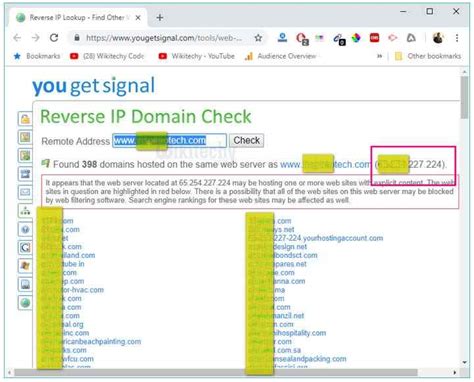Open the domain link ending 'nsealandpacking.com'
Screen dimensions: 474x382
tap(297, 359)
